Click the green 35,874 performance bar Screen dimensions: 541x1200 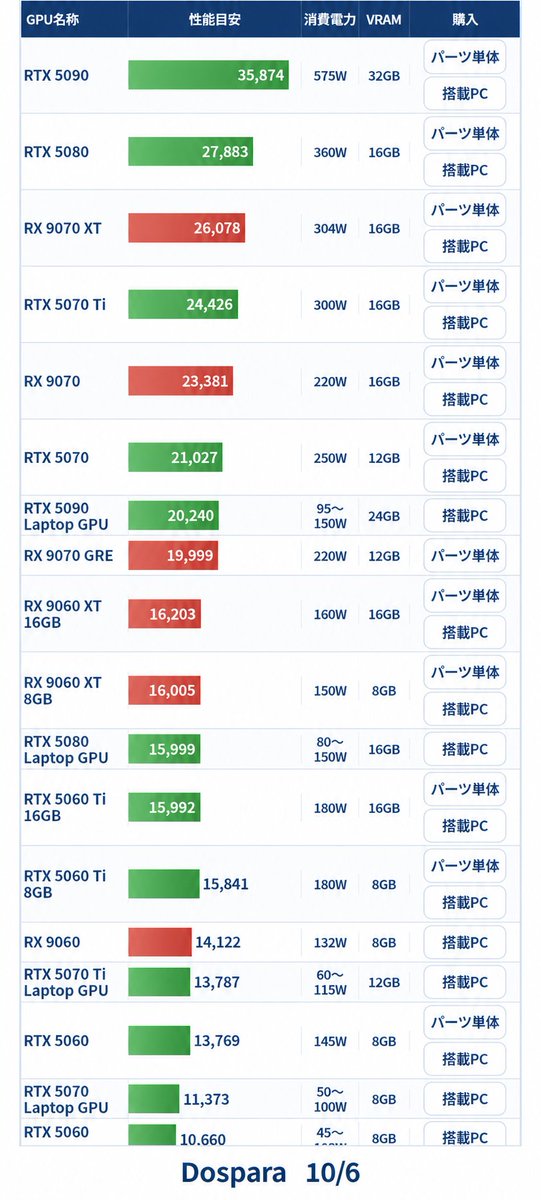point(208,75)
